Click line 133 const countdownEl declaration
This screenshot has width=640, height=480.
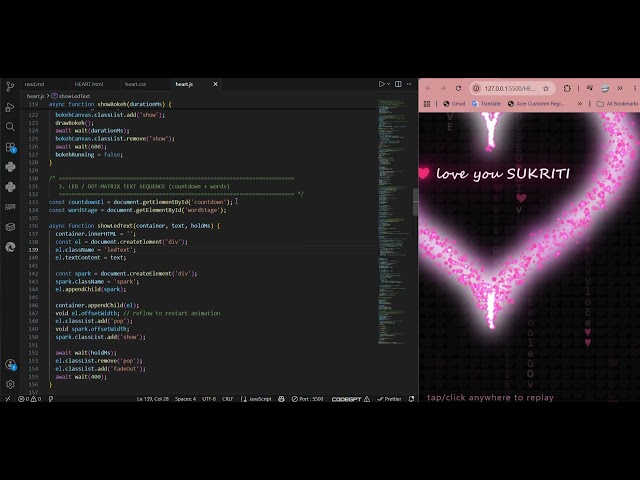pyautogui.click(x=140, y=202)
